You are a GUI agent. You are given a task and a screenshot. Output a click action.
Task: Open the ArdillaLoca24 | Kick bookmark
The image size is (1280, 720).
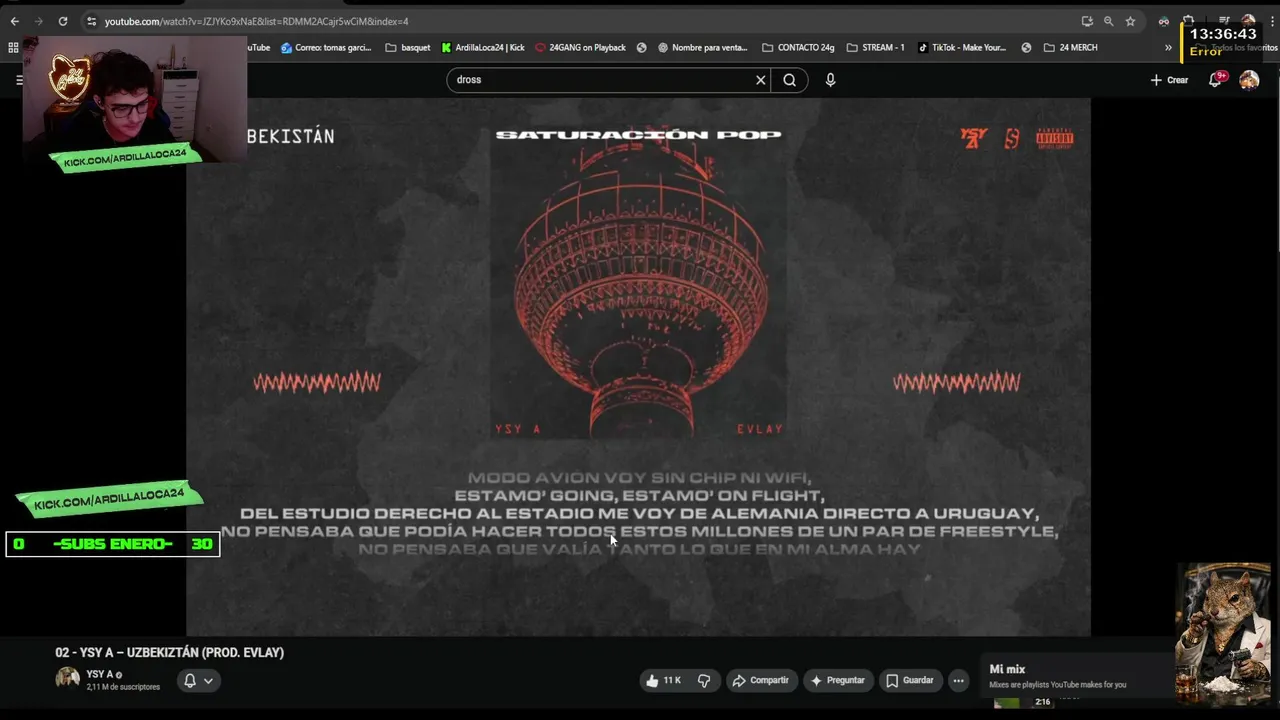pyautogui.click(x=483, y=47)
